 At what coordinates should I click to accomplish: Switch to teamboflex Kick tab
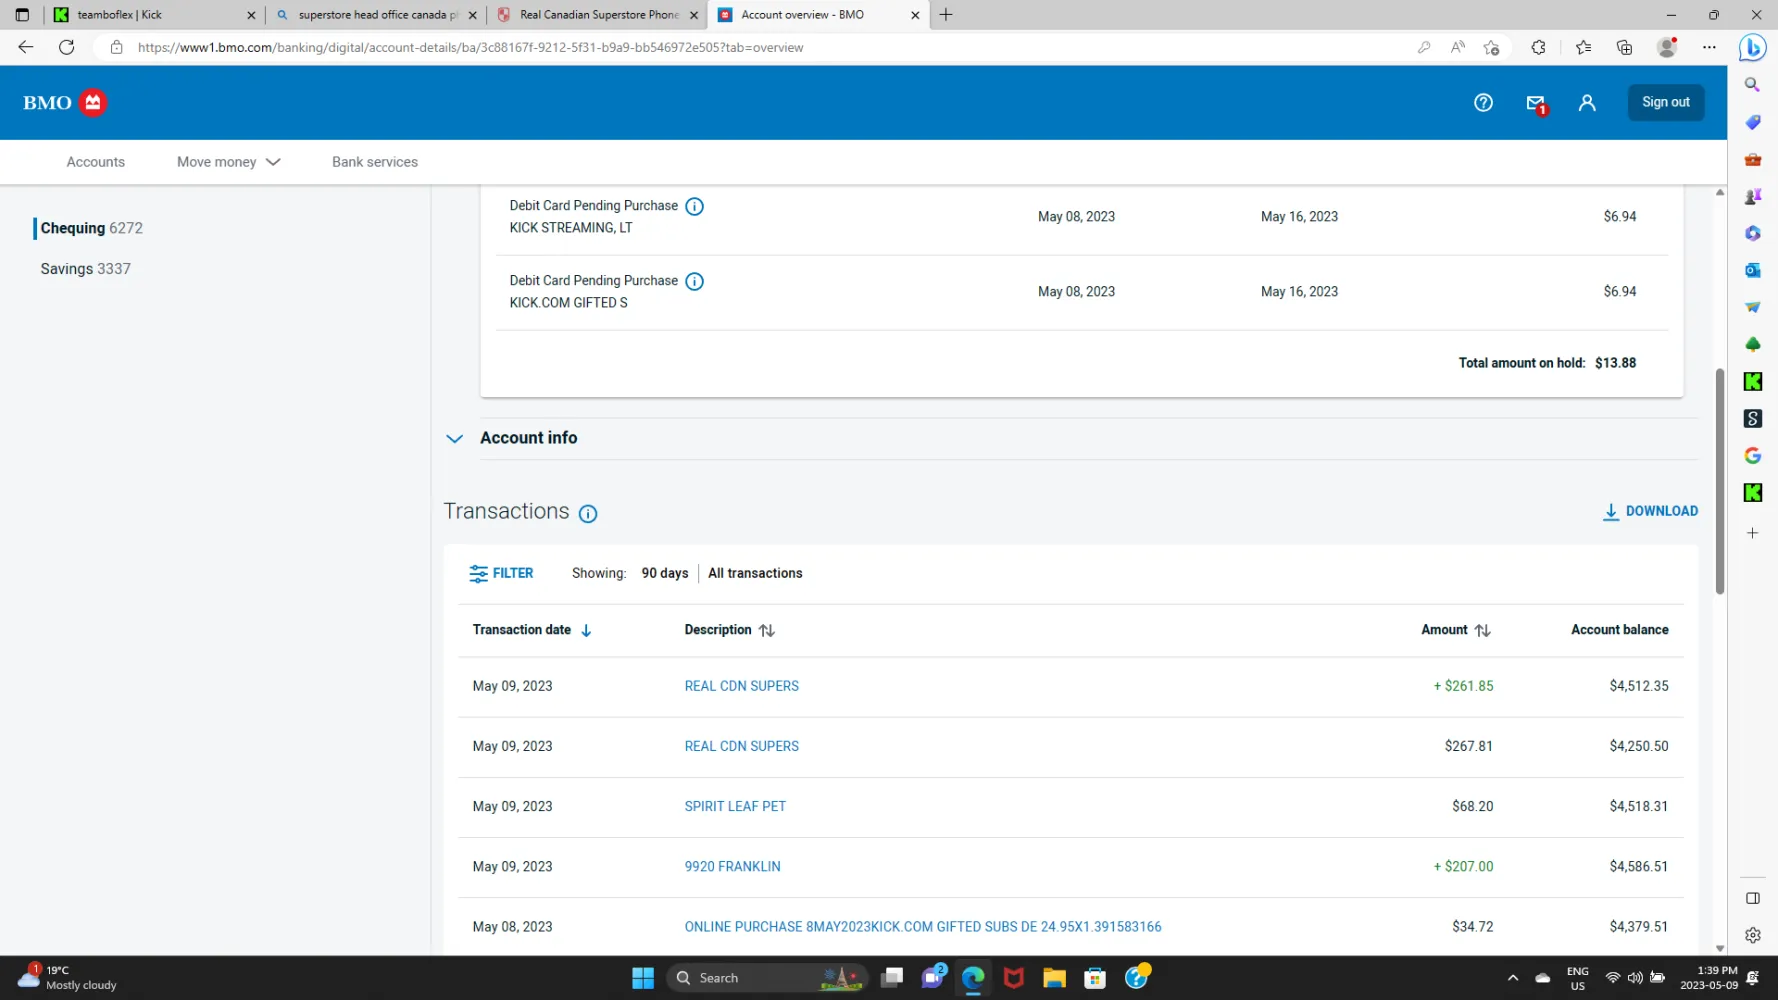click(x=155, y=15)
